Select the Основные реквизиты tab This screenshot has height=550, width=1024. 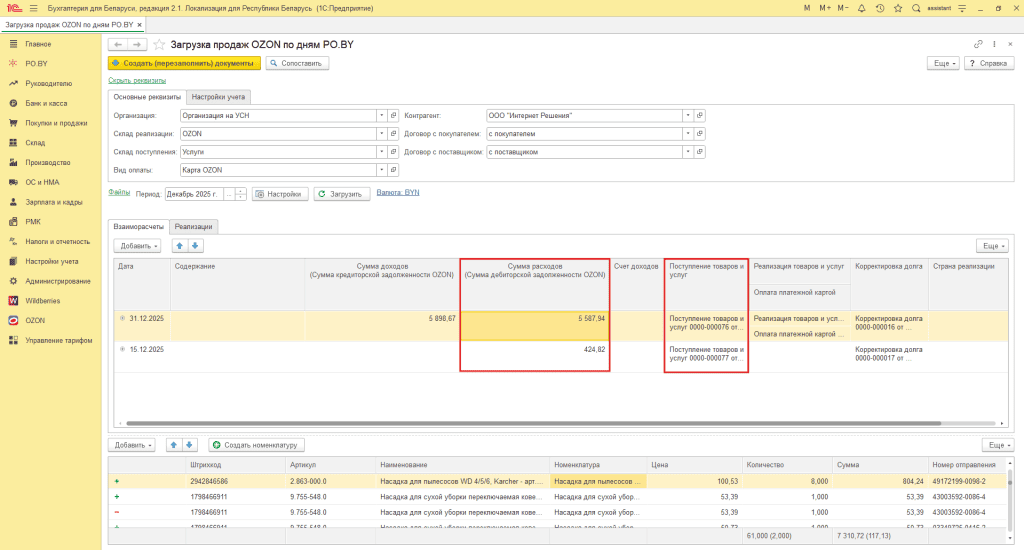(147, 97)
